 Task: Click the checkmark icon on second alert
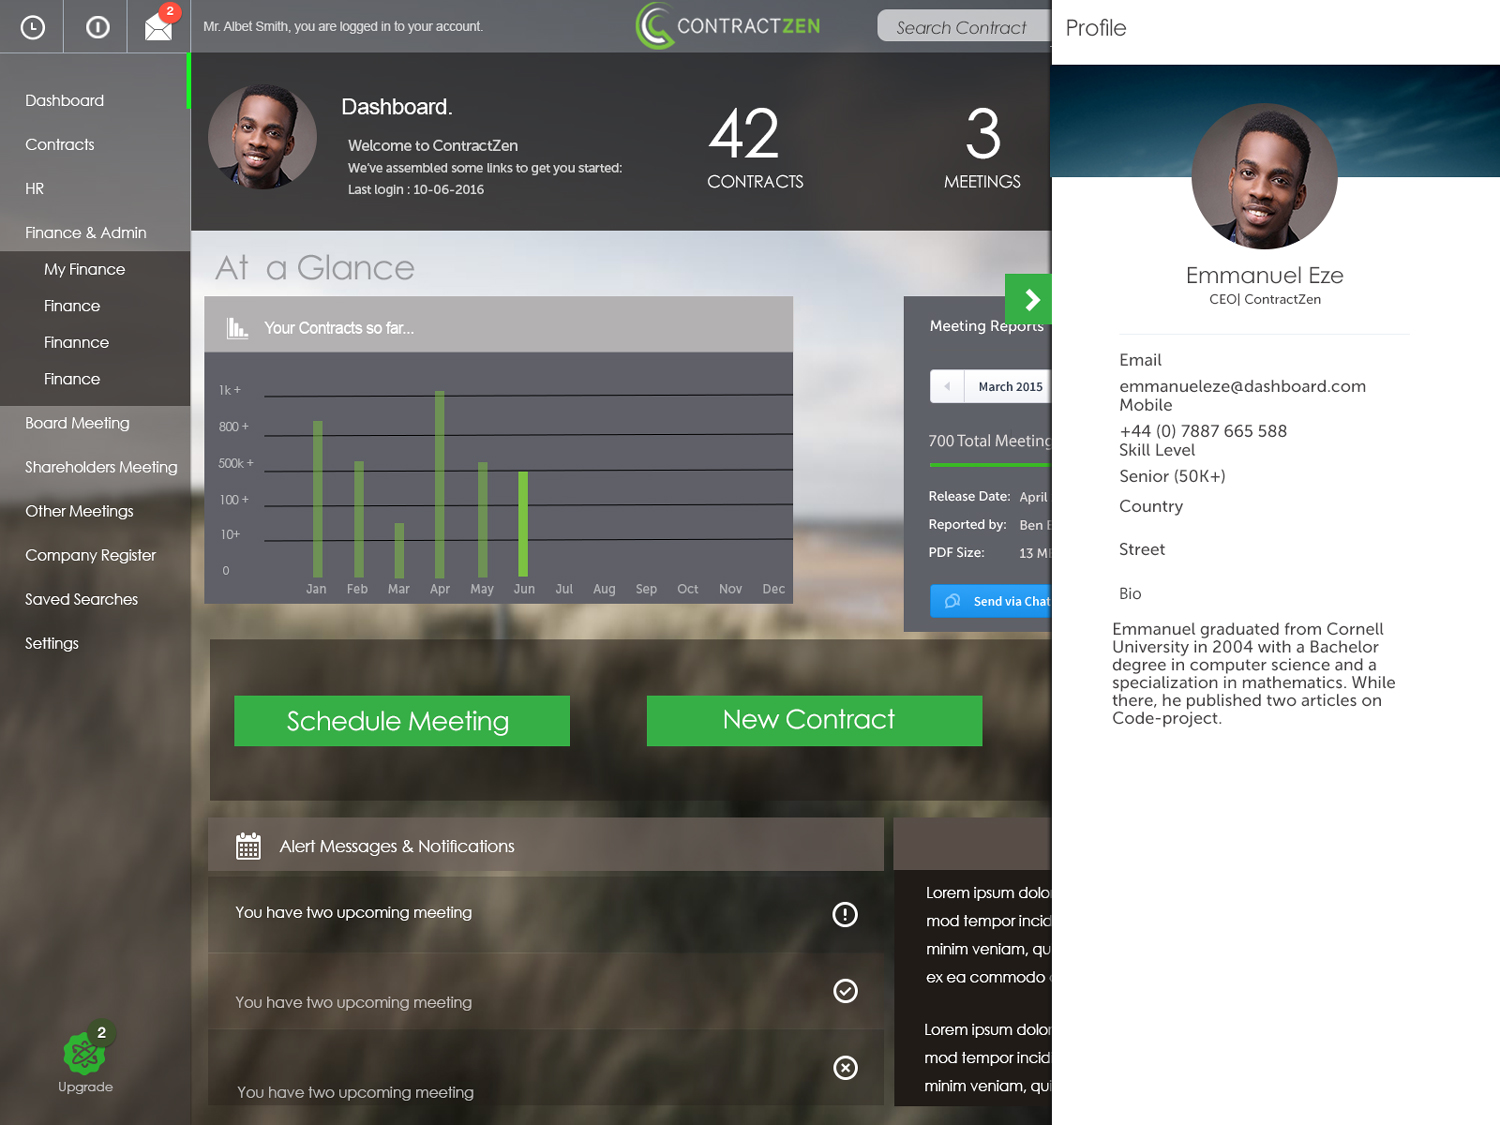click(x=845, y=990)
